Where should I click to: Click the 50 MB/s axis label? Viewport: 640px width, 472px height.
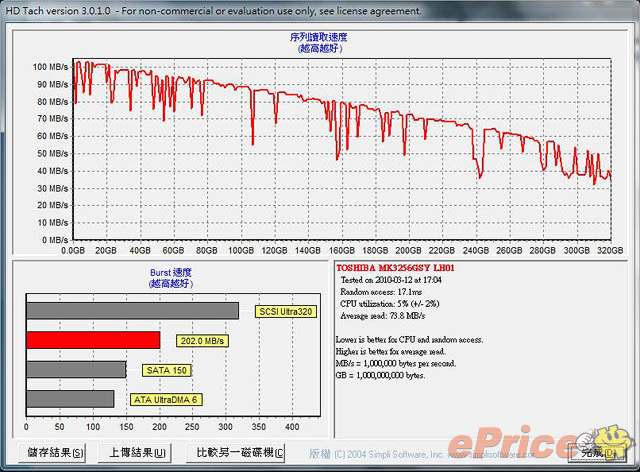pyautogui.click(x=53, y=154)
